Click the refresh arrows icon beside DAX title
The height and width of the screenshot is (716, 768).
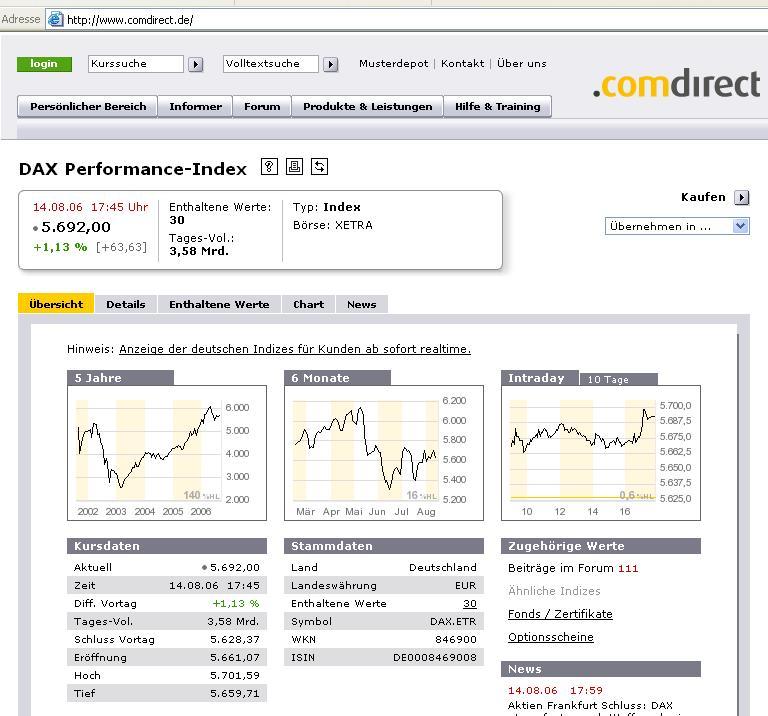(x=319, y=167)
